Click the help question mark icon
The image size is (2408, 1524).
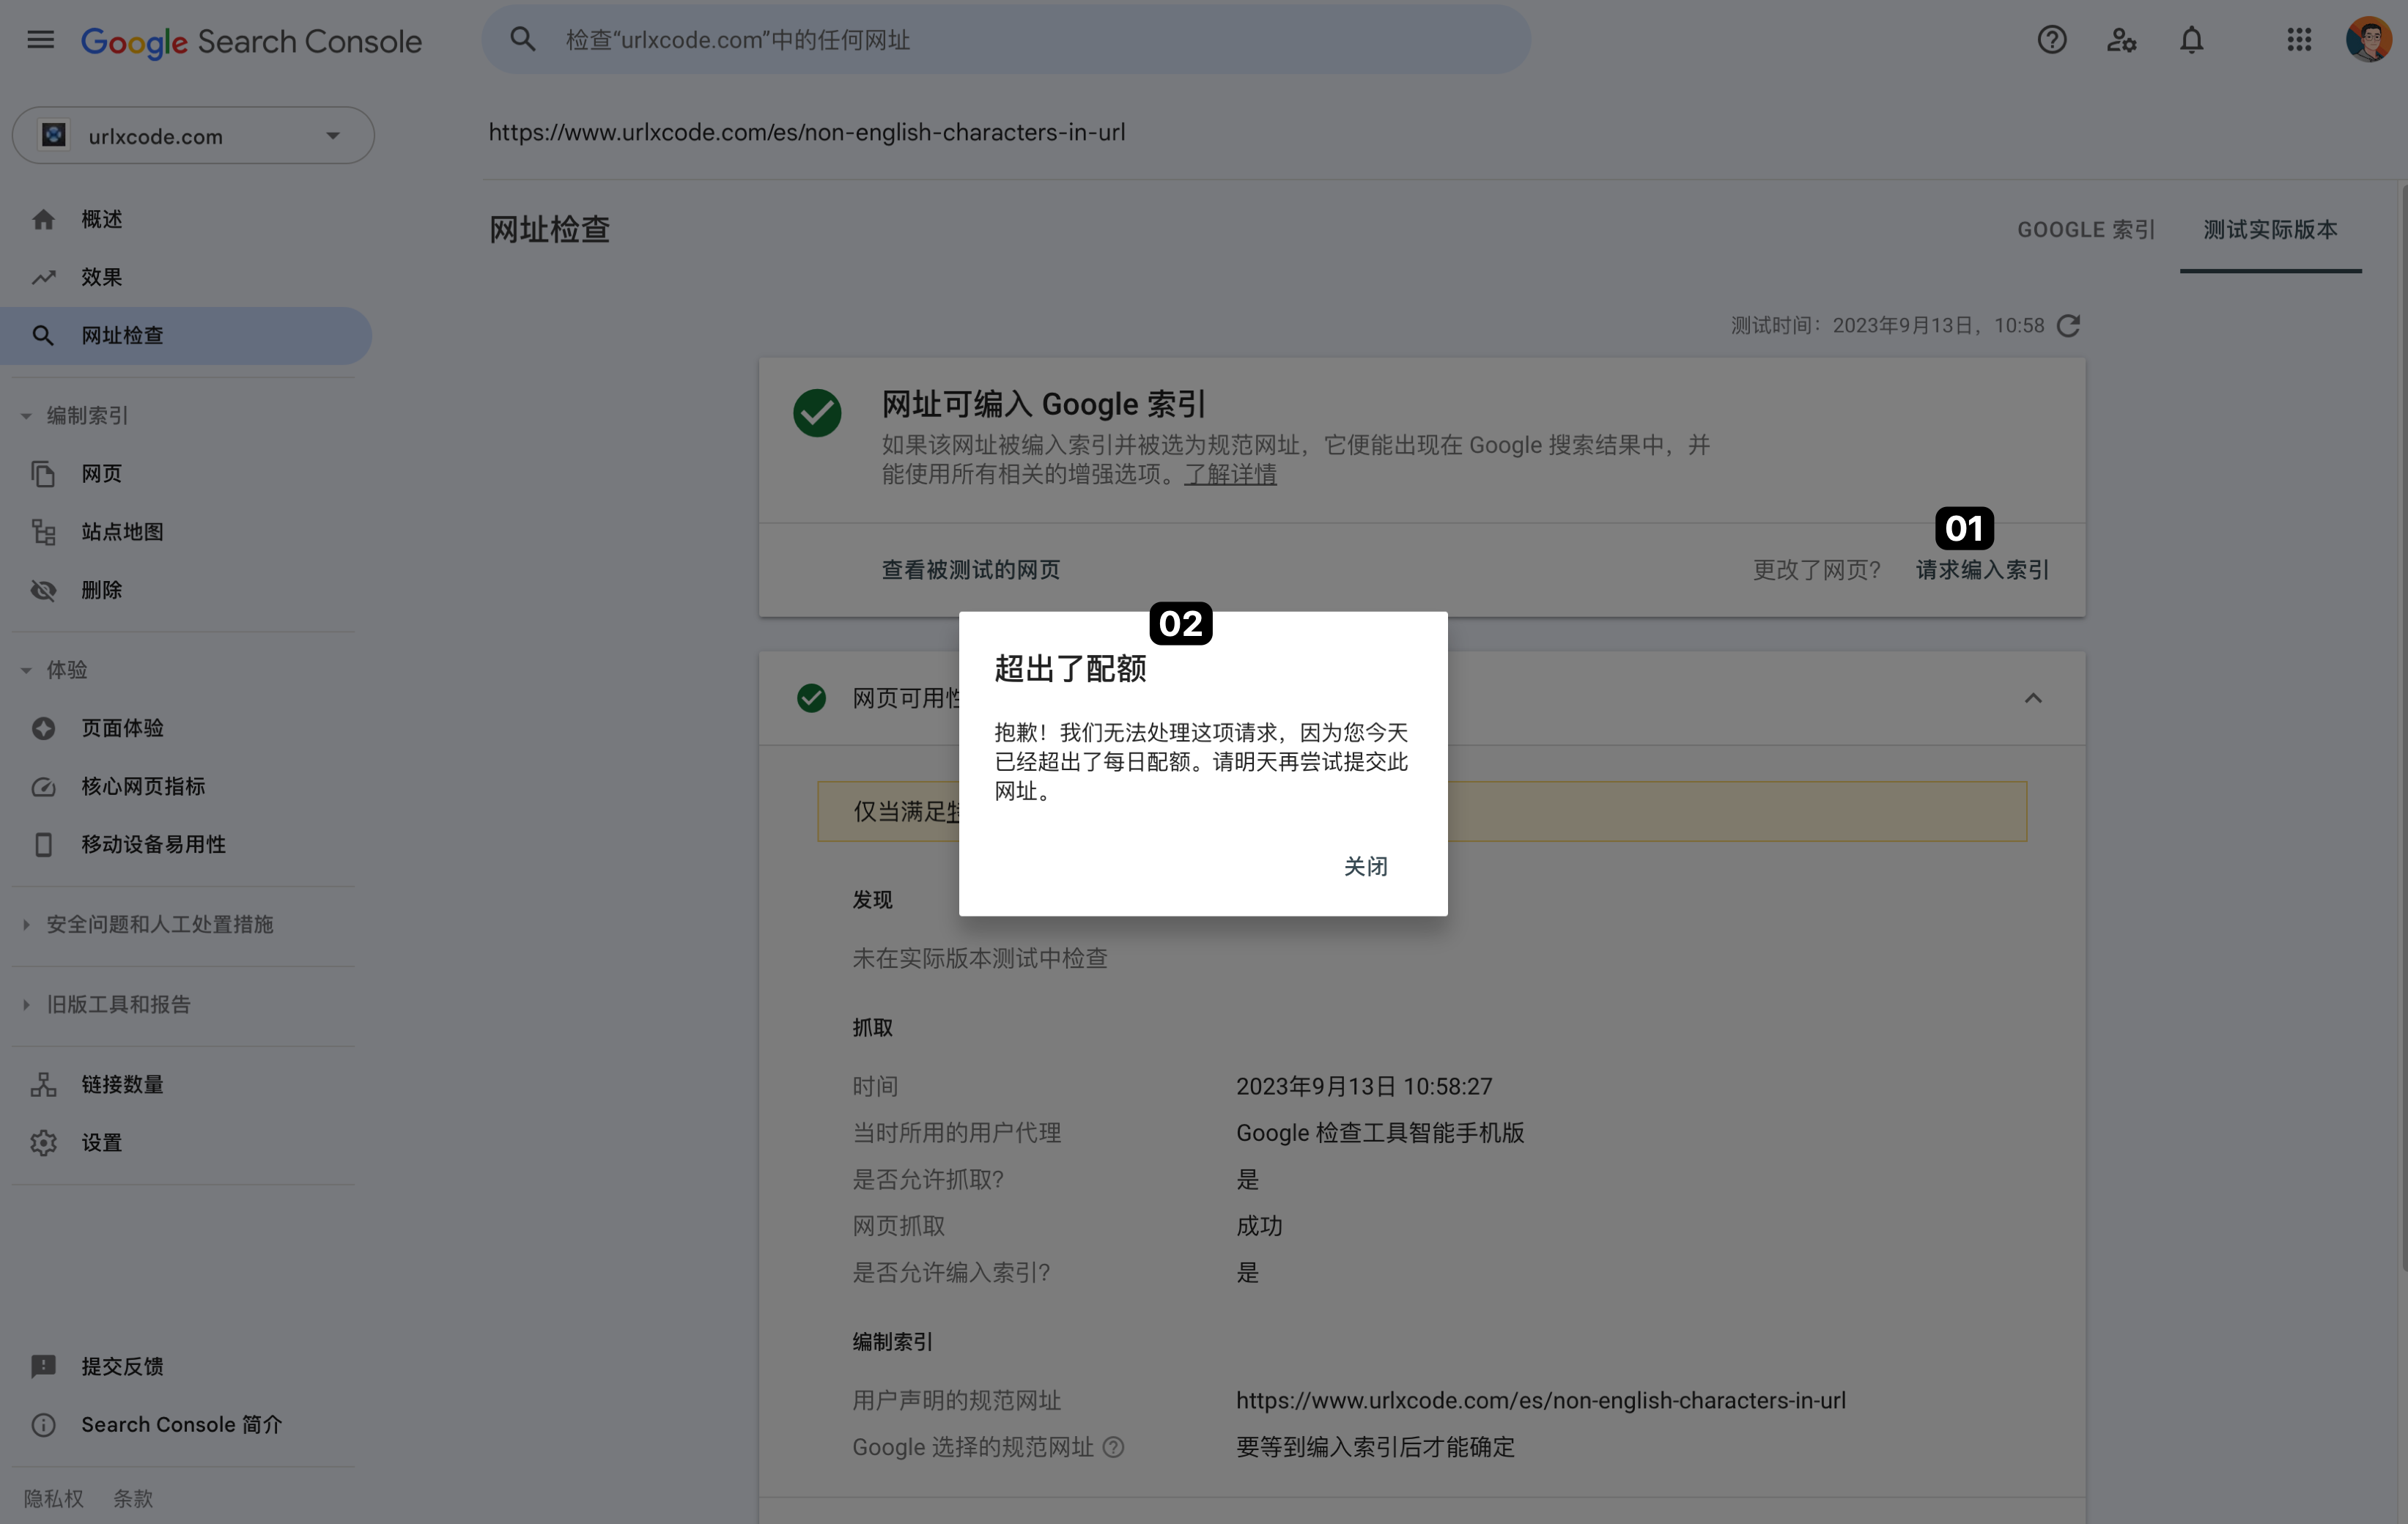2051,40
